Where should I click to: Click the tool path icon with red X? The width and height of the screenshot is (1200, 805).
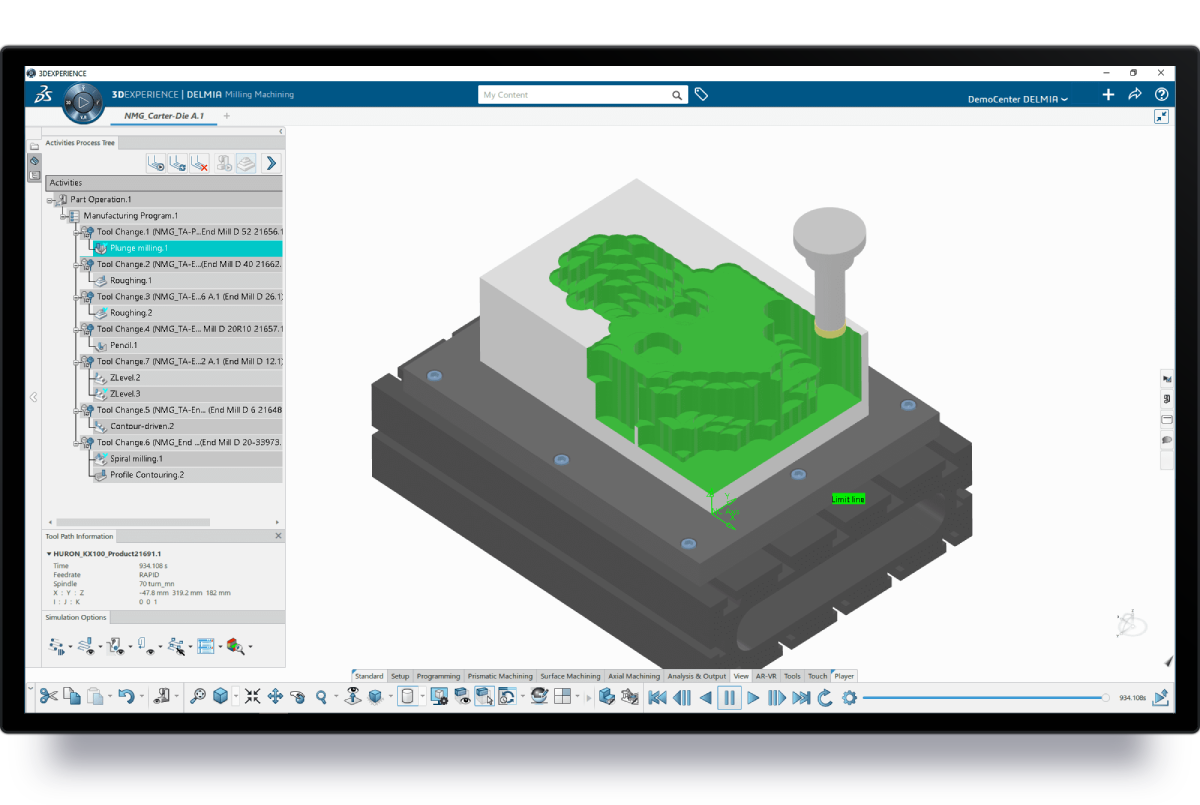[x=201, y=163]
